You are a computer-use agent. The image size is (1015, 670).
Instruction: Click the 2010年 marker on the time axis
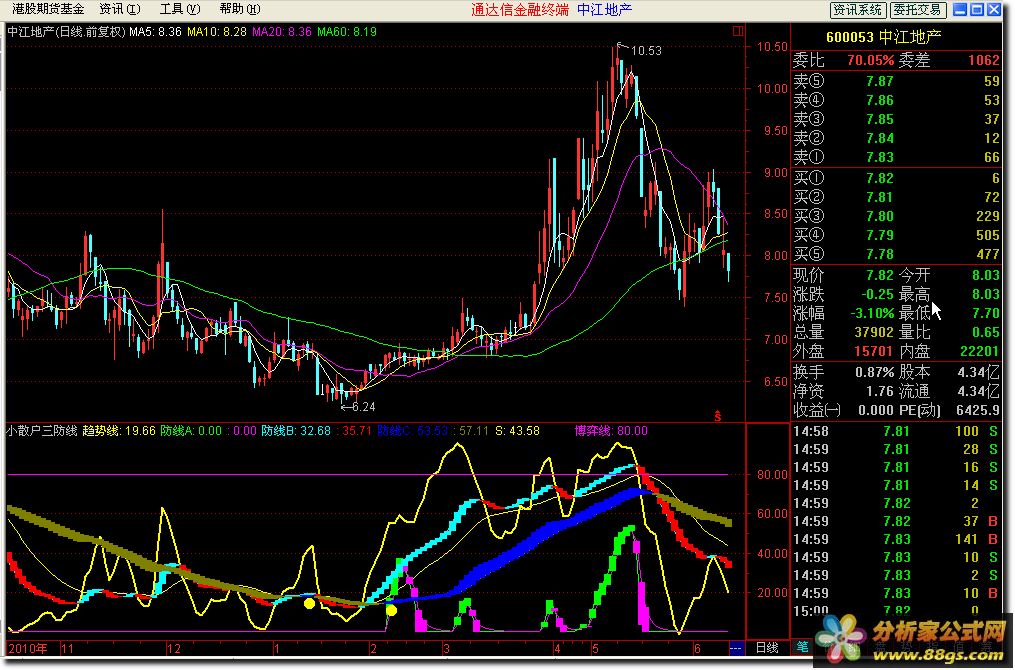pyautogui.click(x=28, y=648)
